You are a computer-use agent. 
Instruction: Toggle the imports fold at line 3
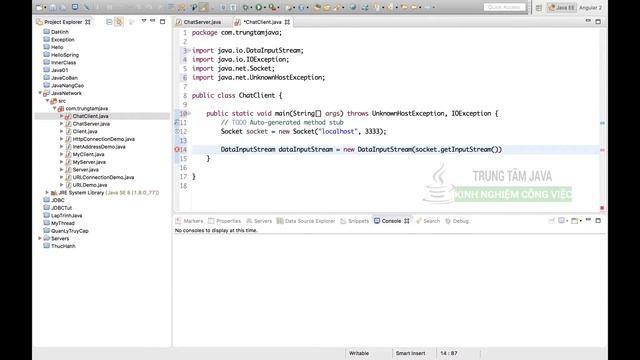coord(189,51)
